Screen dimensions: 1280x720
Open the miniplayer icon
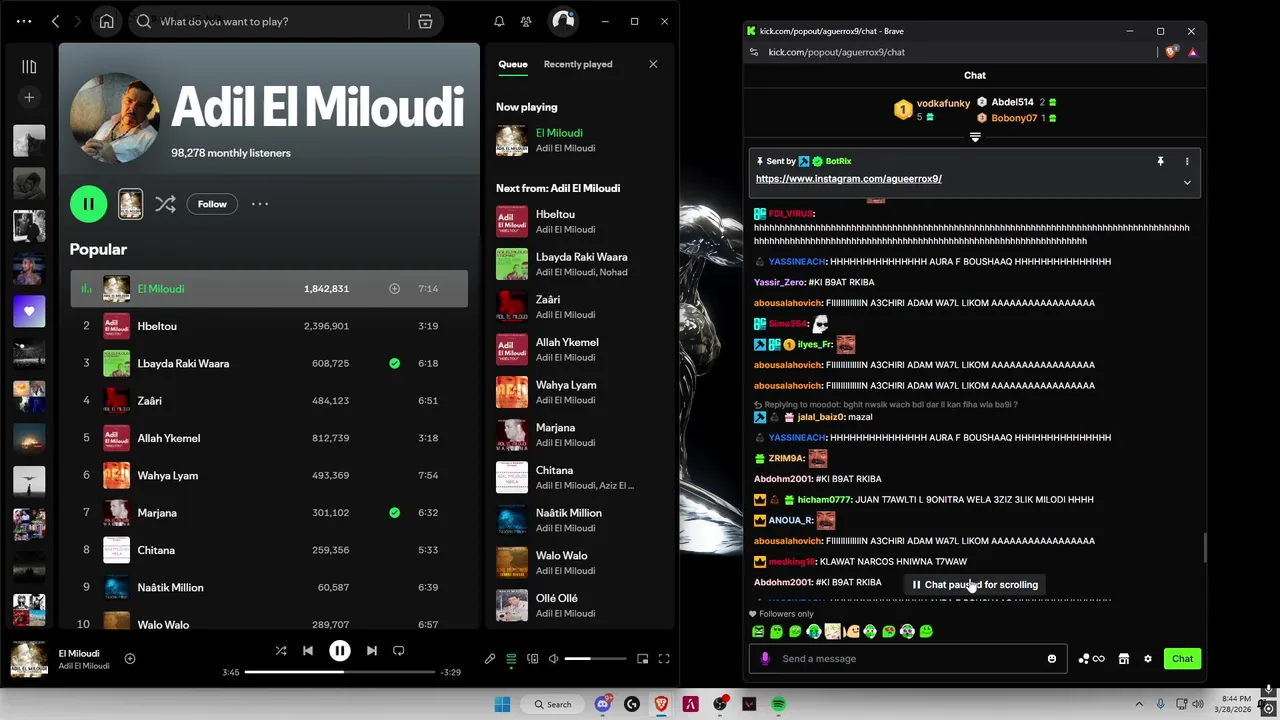pos(642,659)
